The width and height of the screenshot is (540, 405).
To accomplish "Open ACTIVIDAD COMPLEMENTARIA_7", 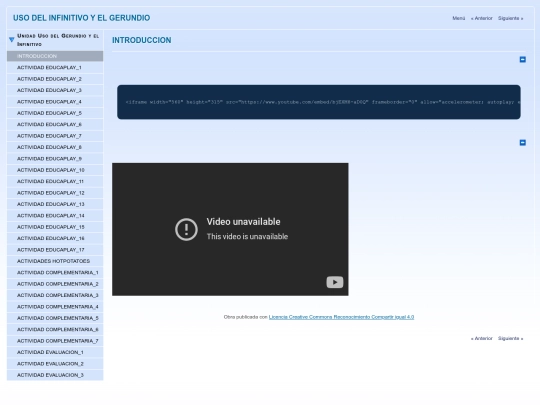I will click(55, 341).
